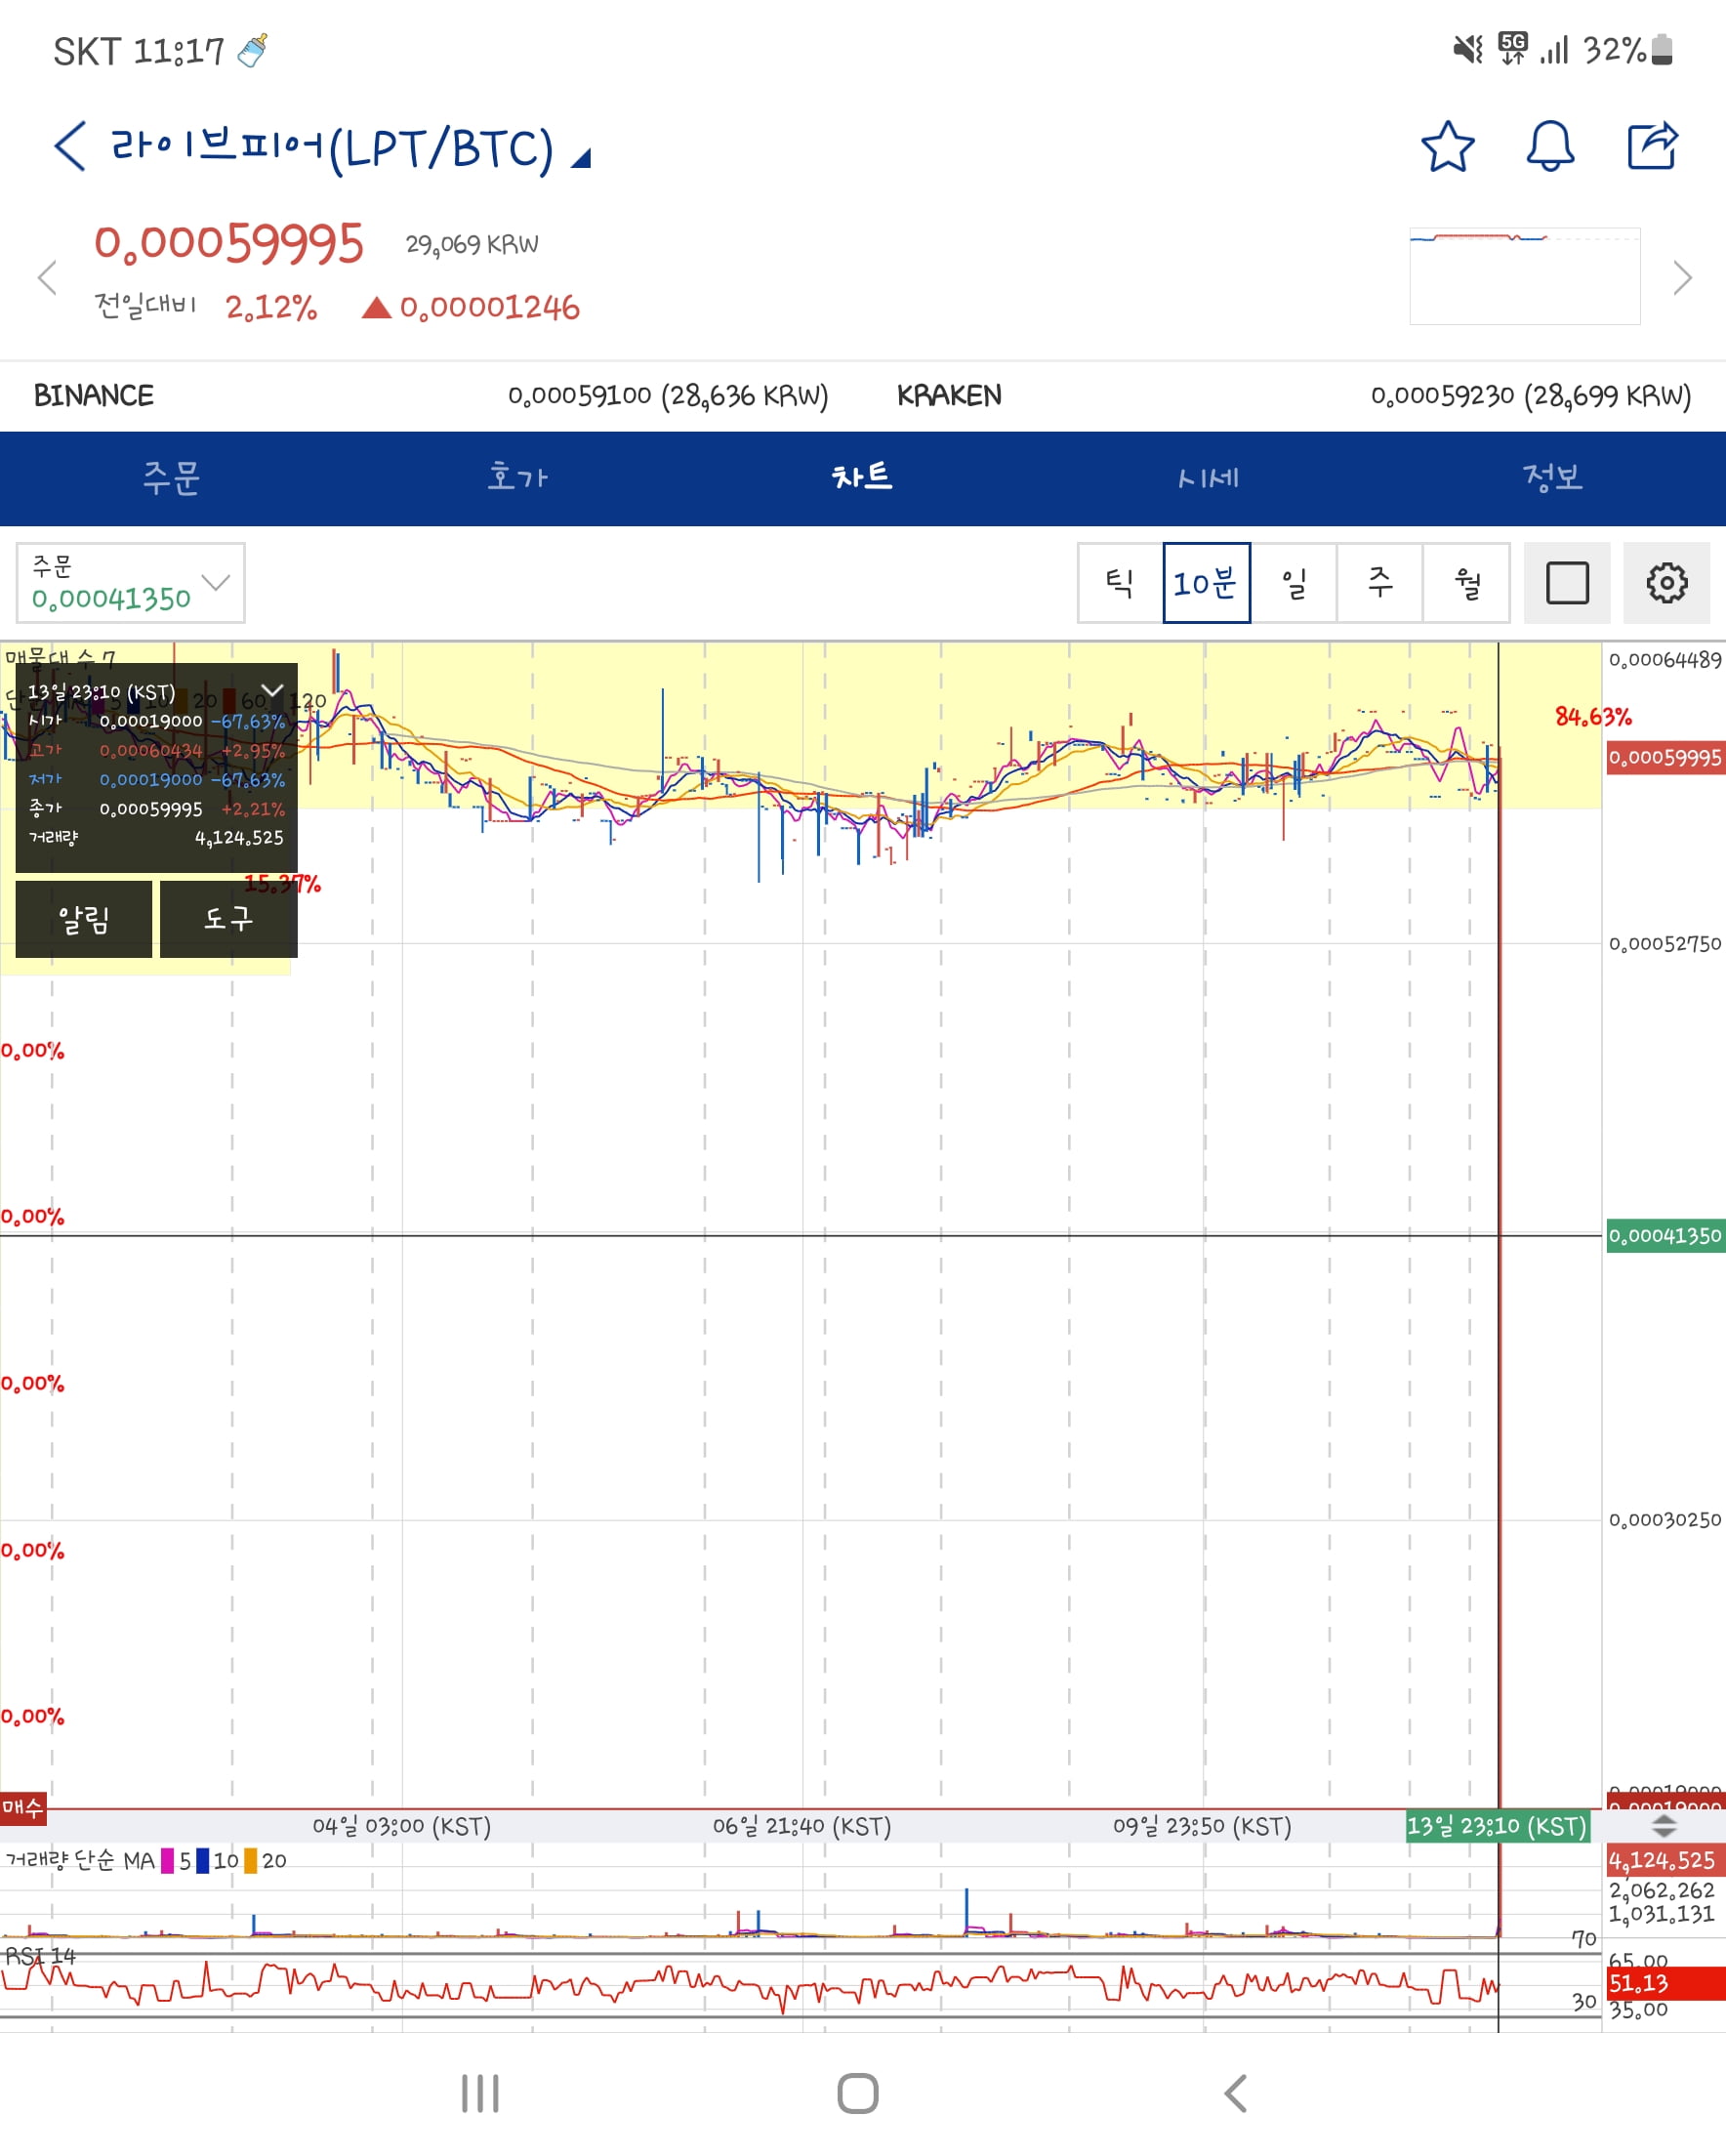Select the 일 daily chart interval
Screen dimensions: 1726x2156
point(1294,583)
